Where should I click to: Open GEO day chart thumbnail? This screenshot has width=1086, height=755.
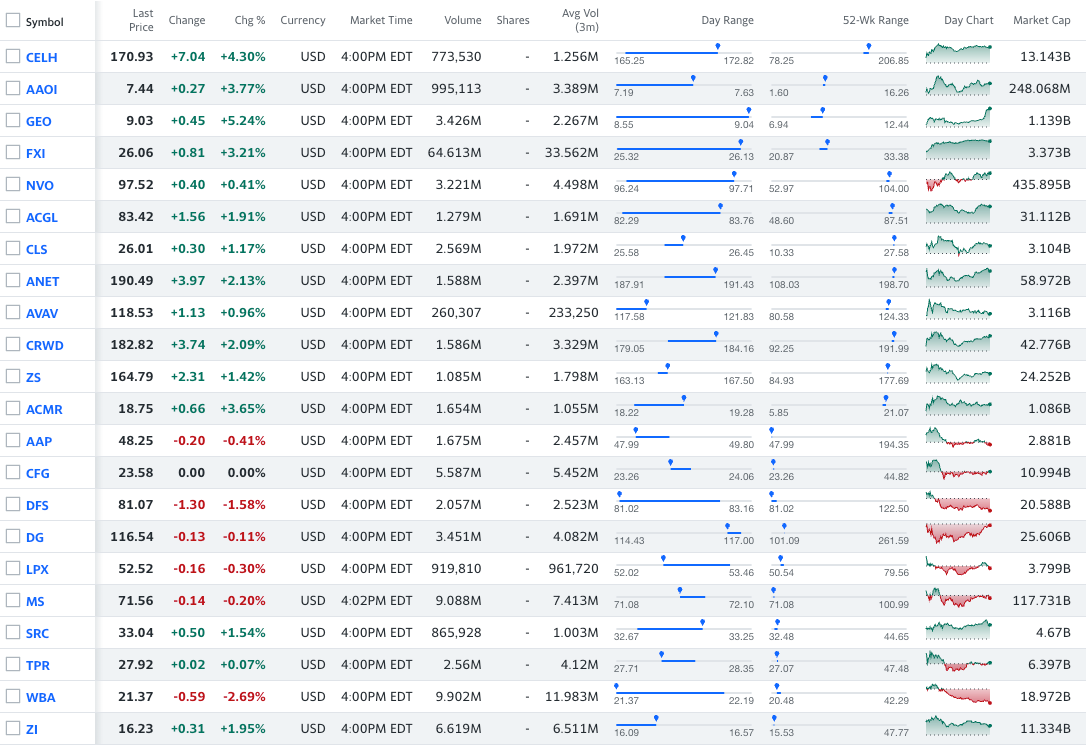[959, 118]
